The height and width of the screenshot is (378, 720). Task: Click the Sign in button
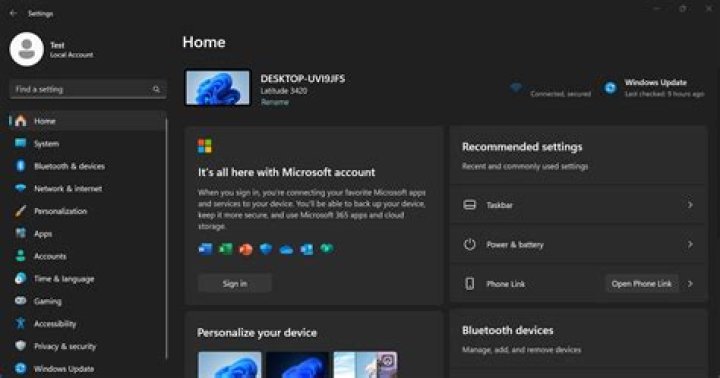tap(235, 283)
